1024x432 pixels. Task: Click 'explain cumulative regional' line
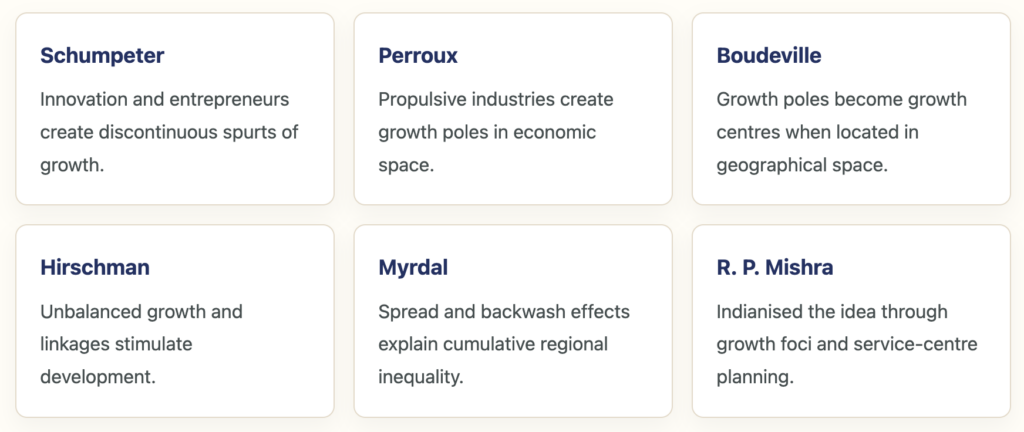[493, 345]
